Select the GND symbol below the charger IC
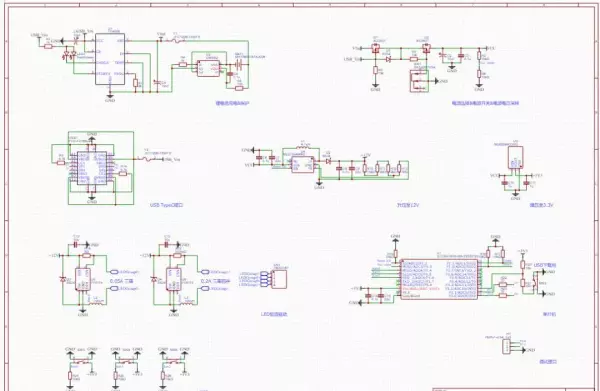 pyautogui.click(x=110, y=97)
